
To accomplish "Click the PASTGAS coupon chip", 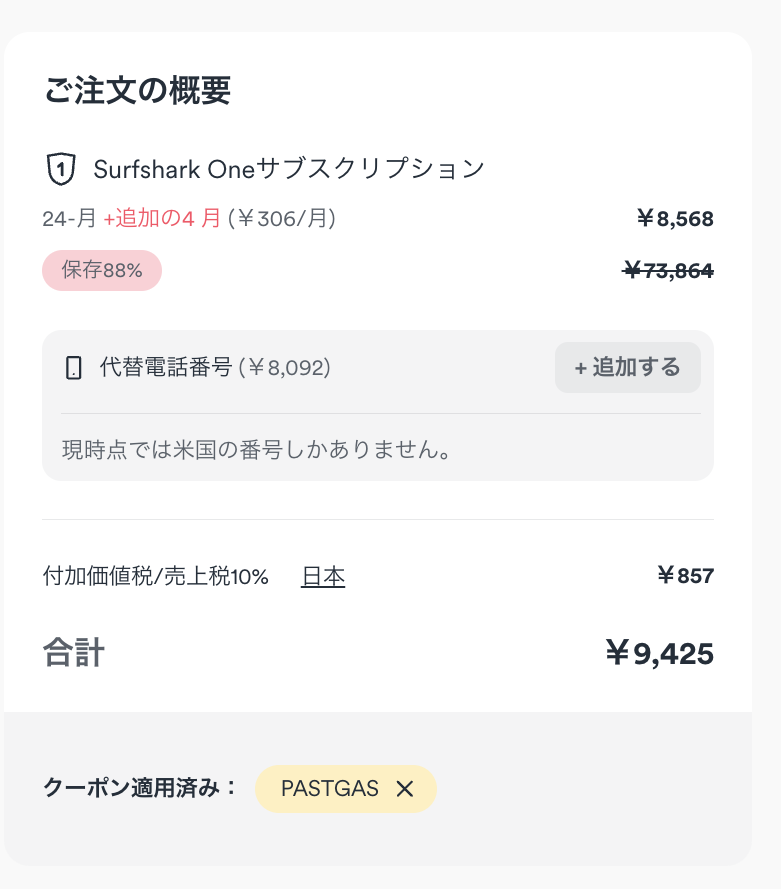I will 330,789.
